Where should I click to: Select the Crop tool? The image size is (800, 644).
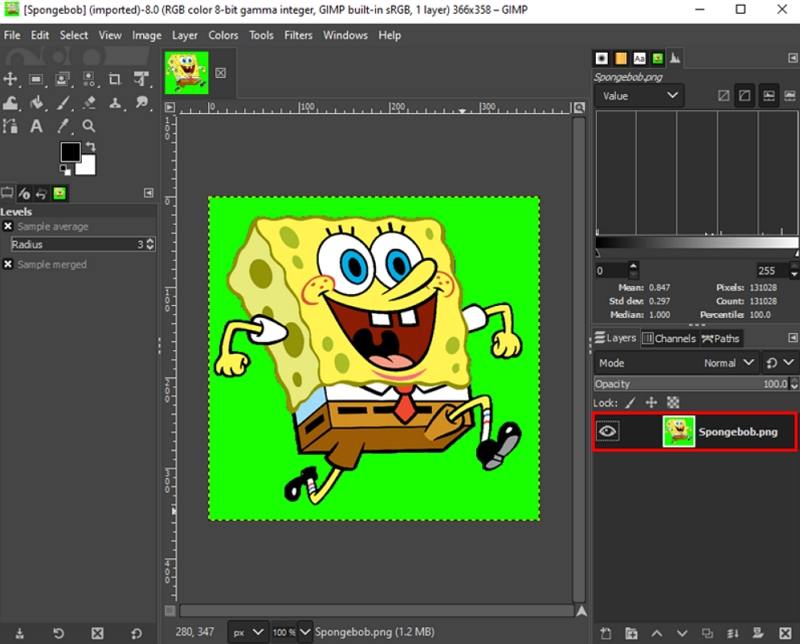[x=115, y=79]
